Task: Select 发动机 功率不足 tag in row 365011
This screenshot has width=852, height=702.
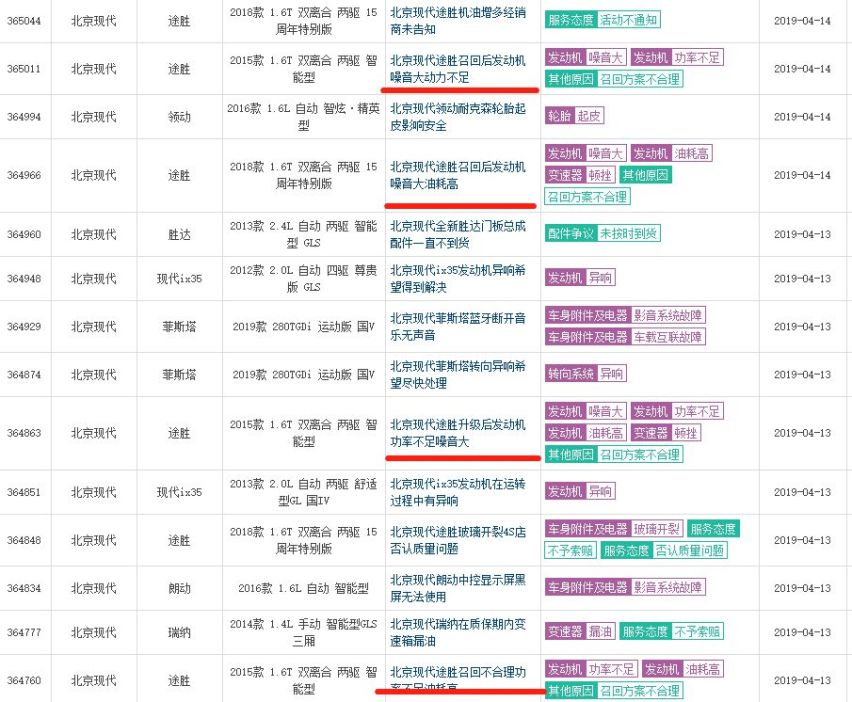Action: pyautogui.click(x=677, y=58)
